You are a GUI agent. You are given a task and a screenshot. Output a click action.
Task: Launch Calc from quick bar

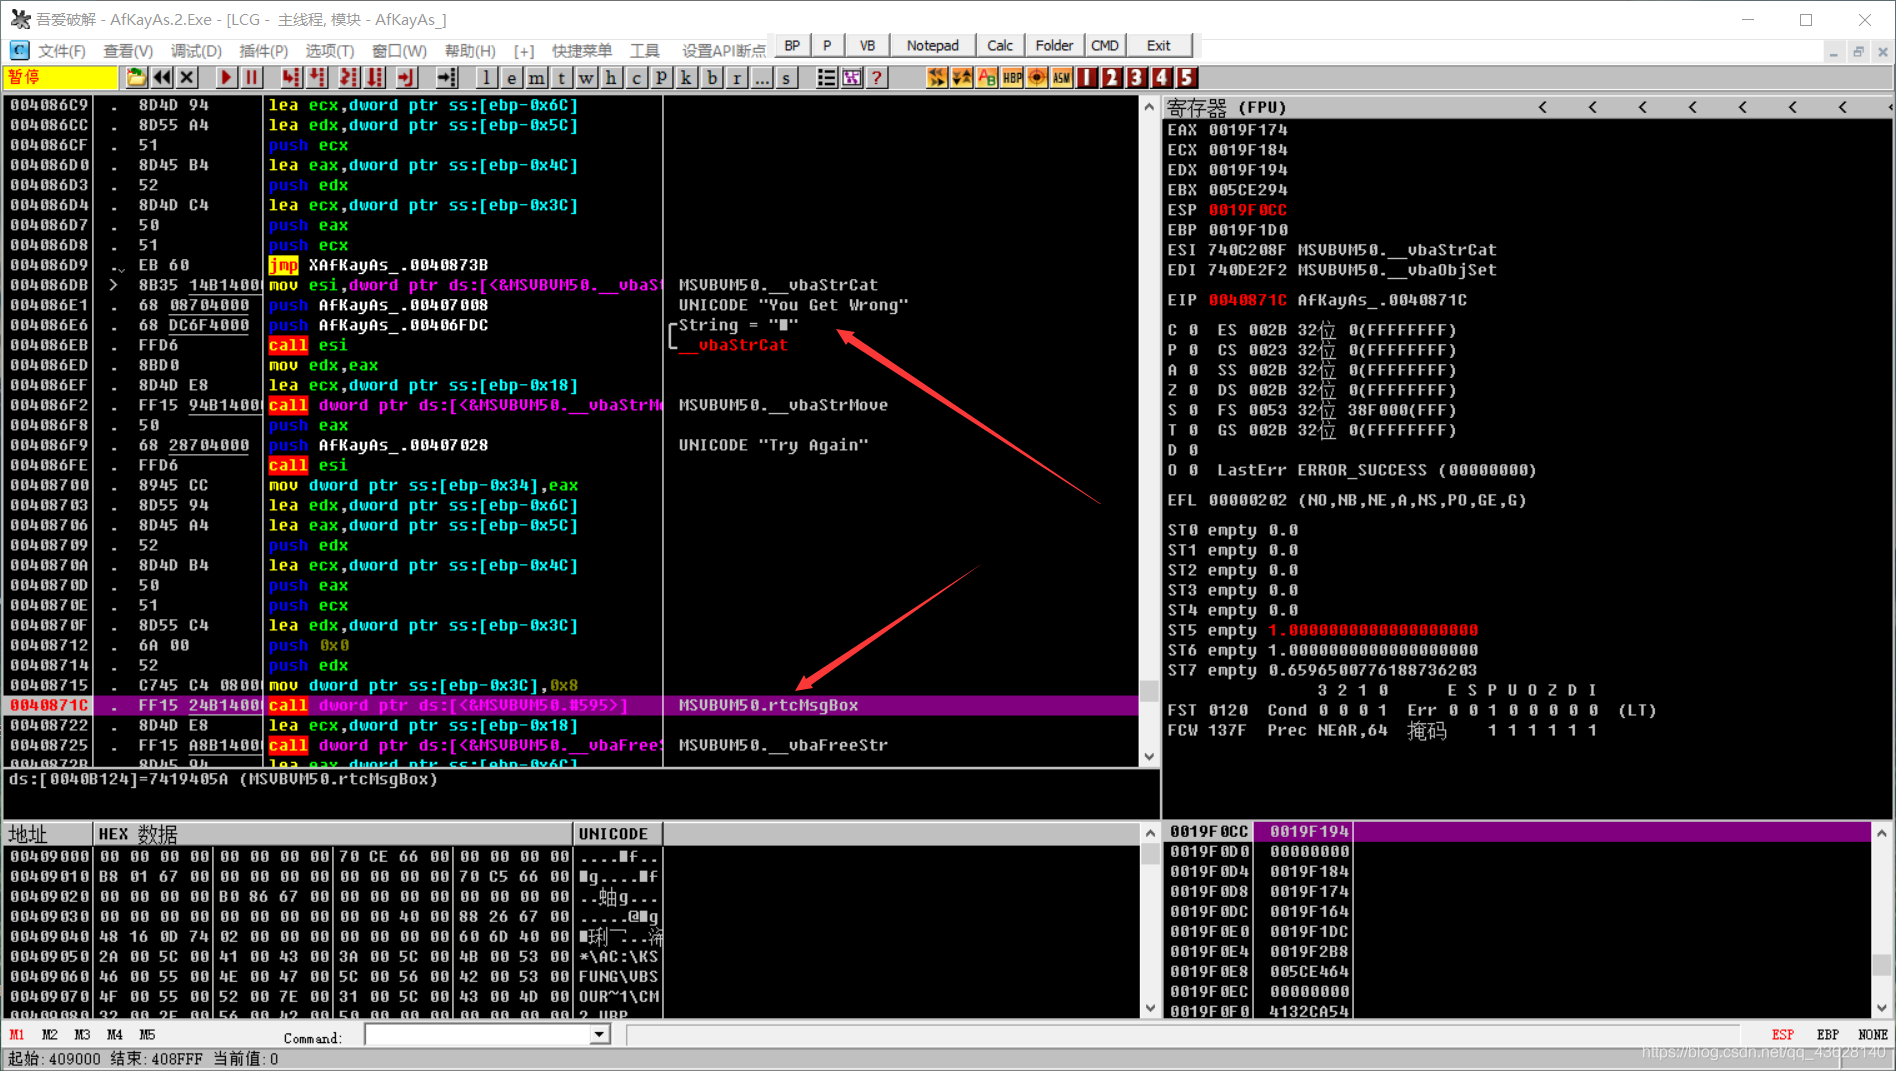coord(1000,46)
